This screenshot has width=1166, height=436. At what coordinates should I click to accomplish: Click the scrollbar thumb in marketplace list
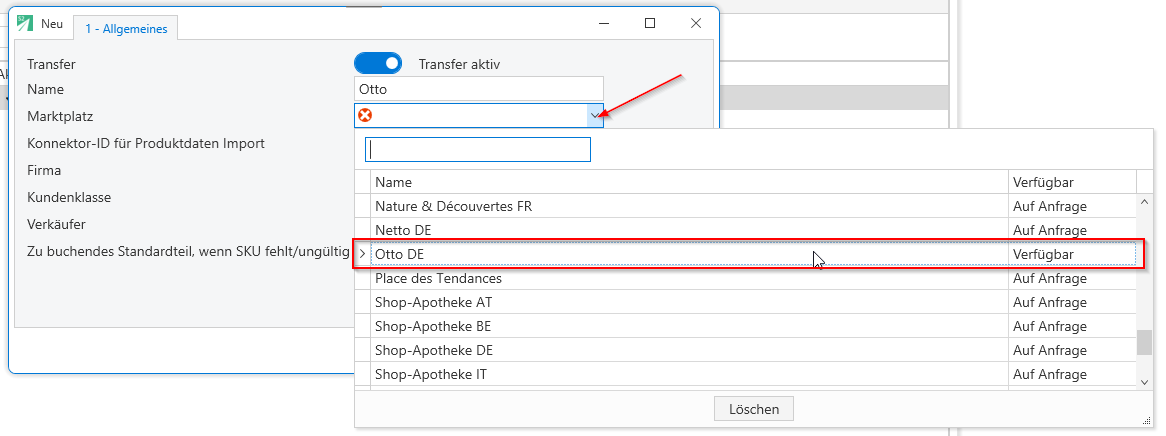coord(1144,344)
